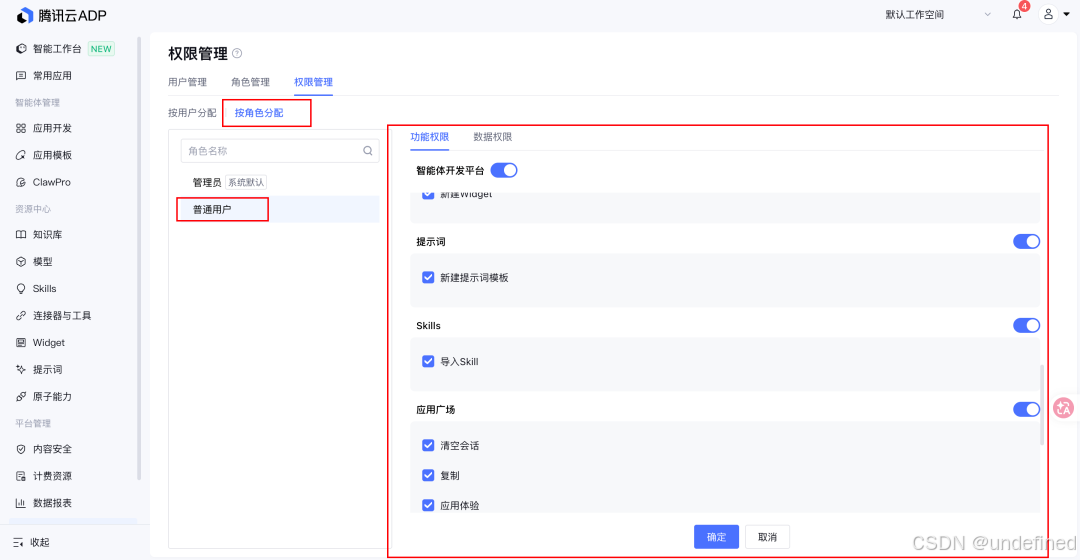The height and width of the screenshot is (560, 1080).
Task: Click the sidebar vertical scrollbar
Action: 139,258
